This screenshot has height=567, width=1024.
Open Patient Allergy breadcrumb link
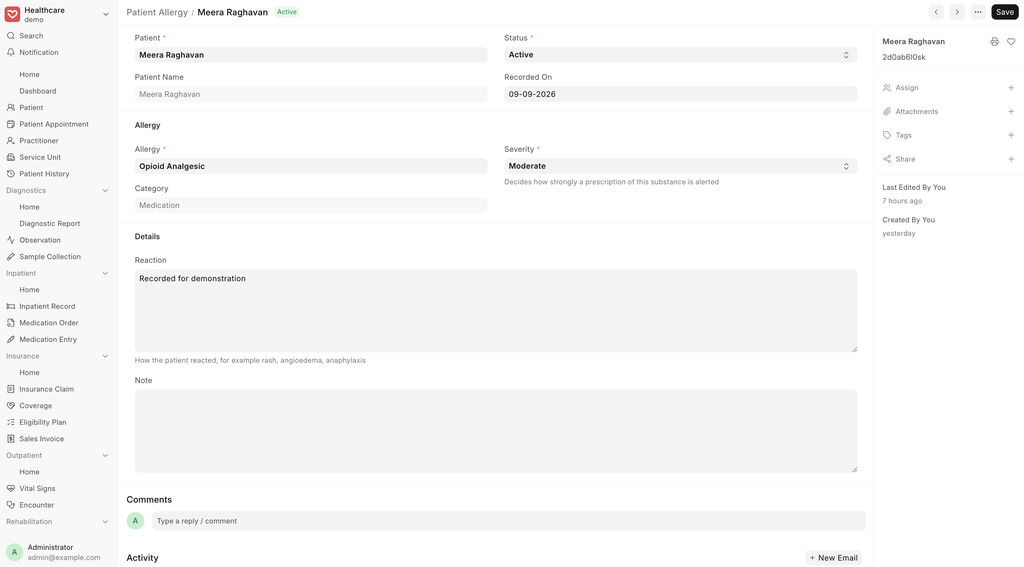[157, 12]
